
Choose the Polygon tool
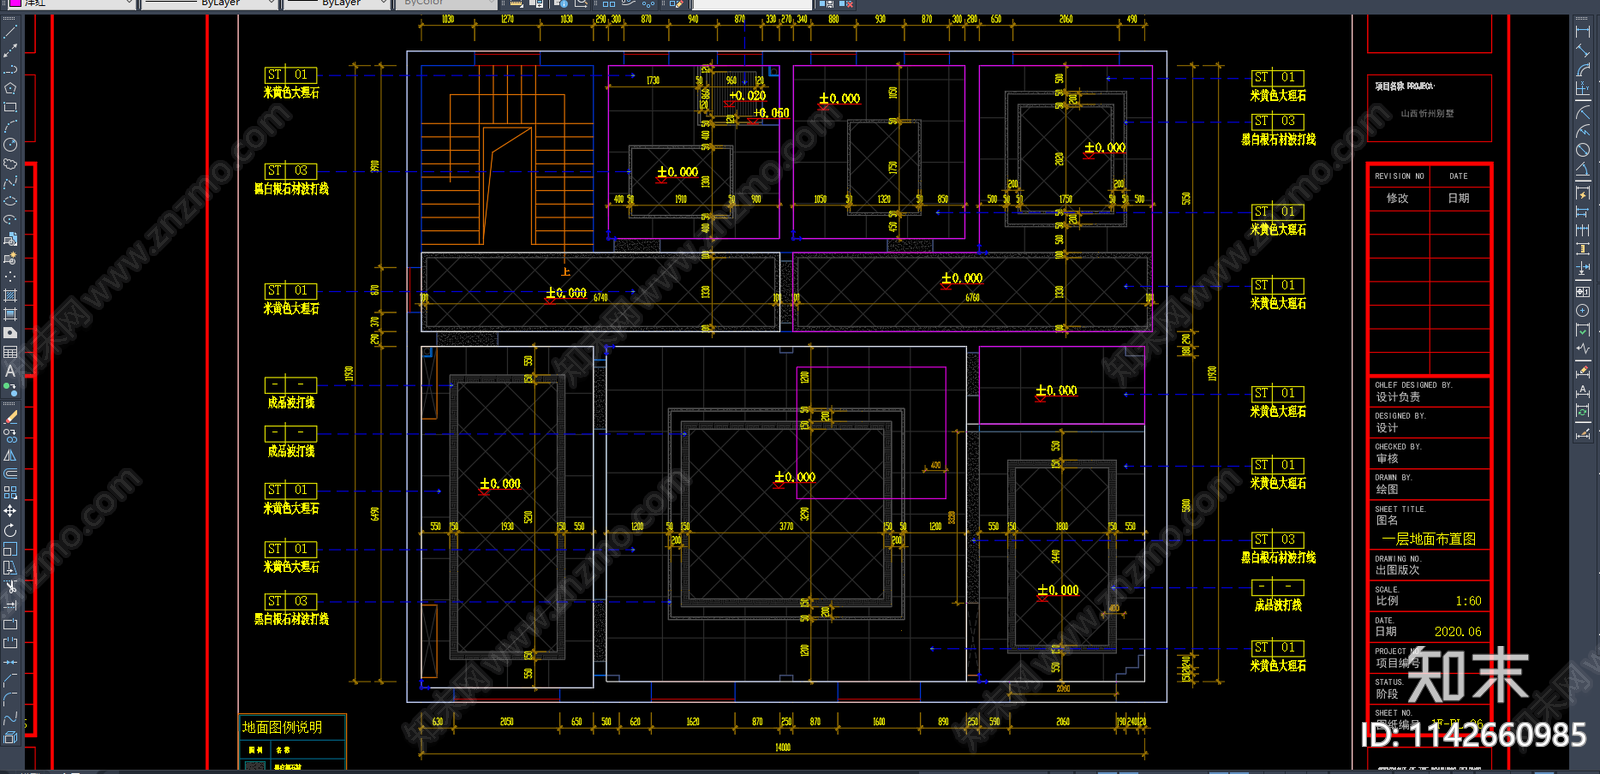click(x=10, y=88)
